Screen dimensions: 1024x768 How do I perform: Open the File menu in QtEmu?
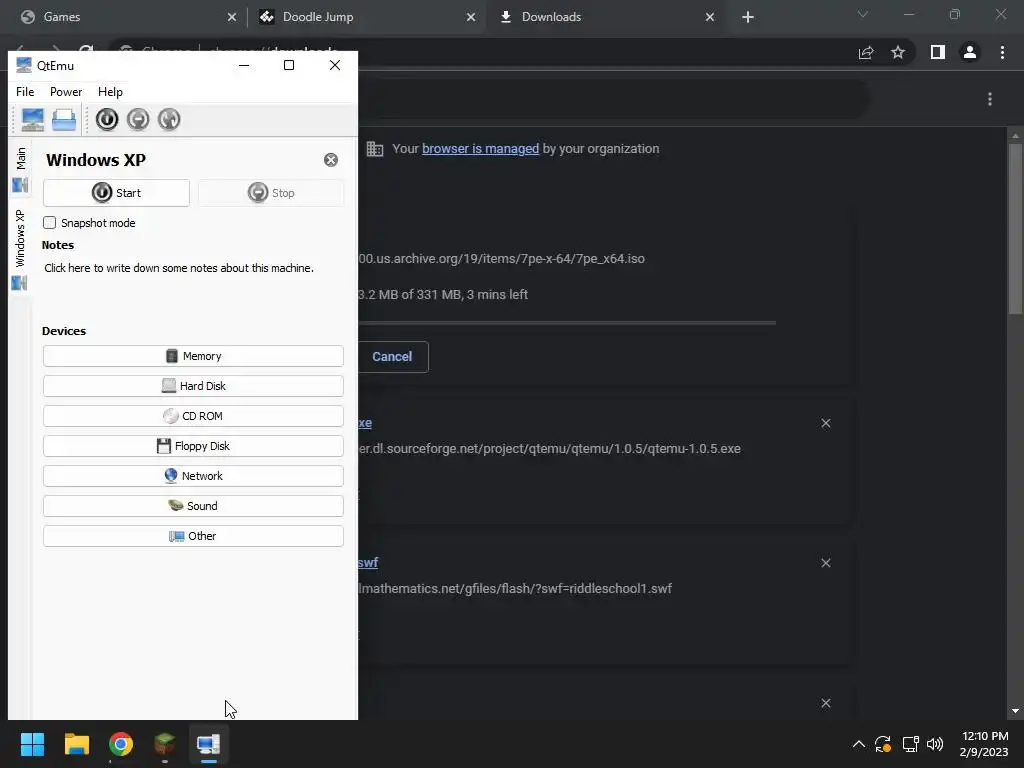click(x=25, y=92)
